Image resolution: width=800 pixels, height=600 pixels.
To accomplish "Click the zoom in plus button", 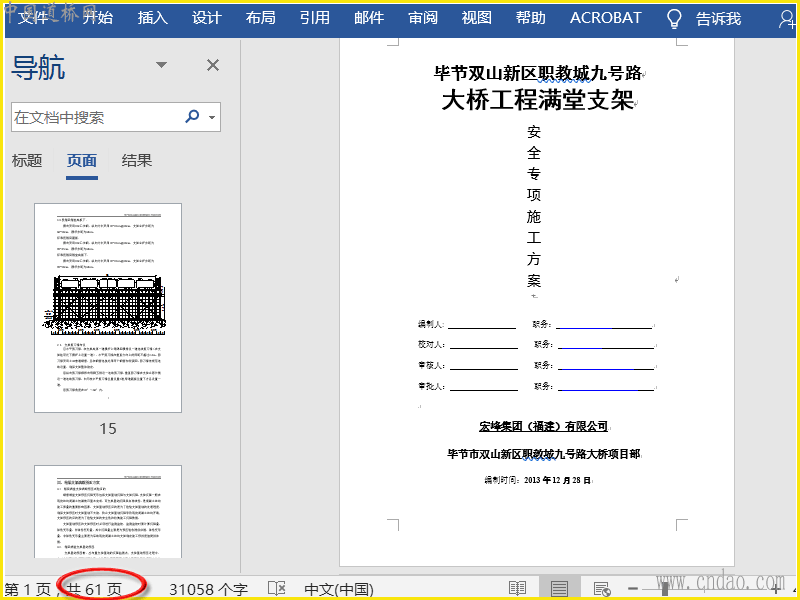I will [x=776, y=589].
